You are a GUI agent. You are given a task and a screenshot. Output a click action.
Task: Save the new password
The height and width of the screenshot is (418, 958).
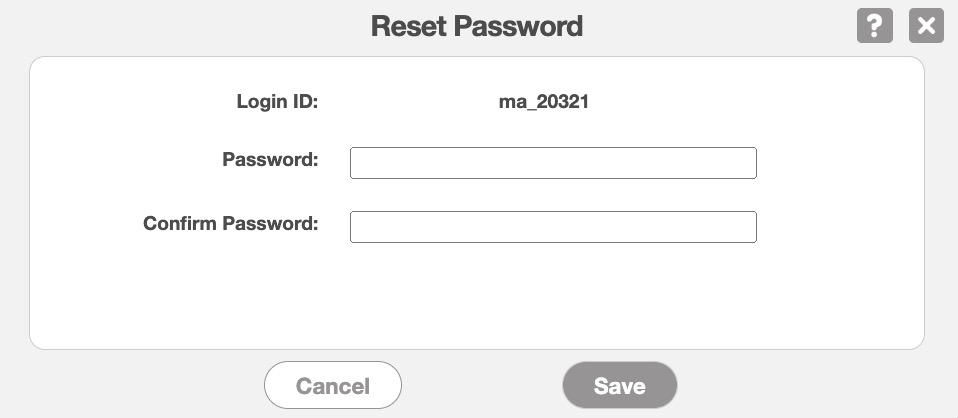(x=620, y=386)
